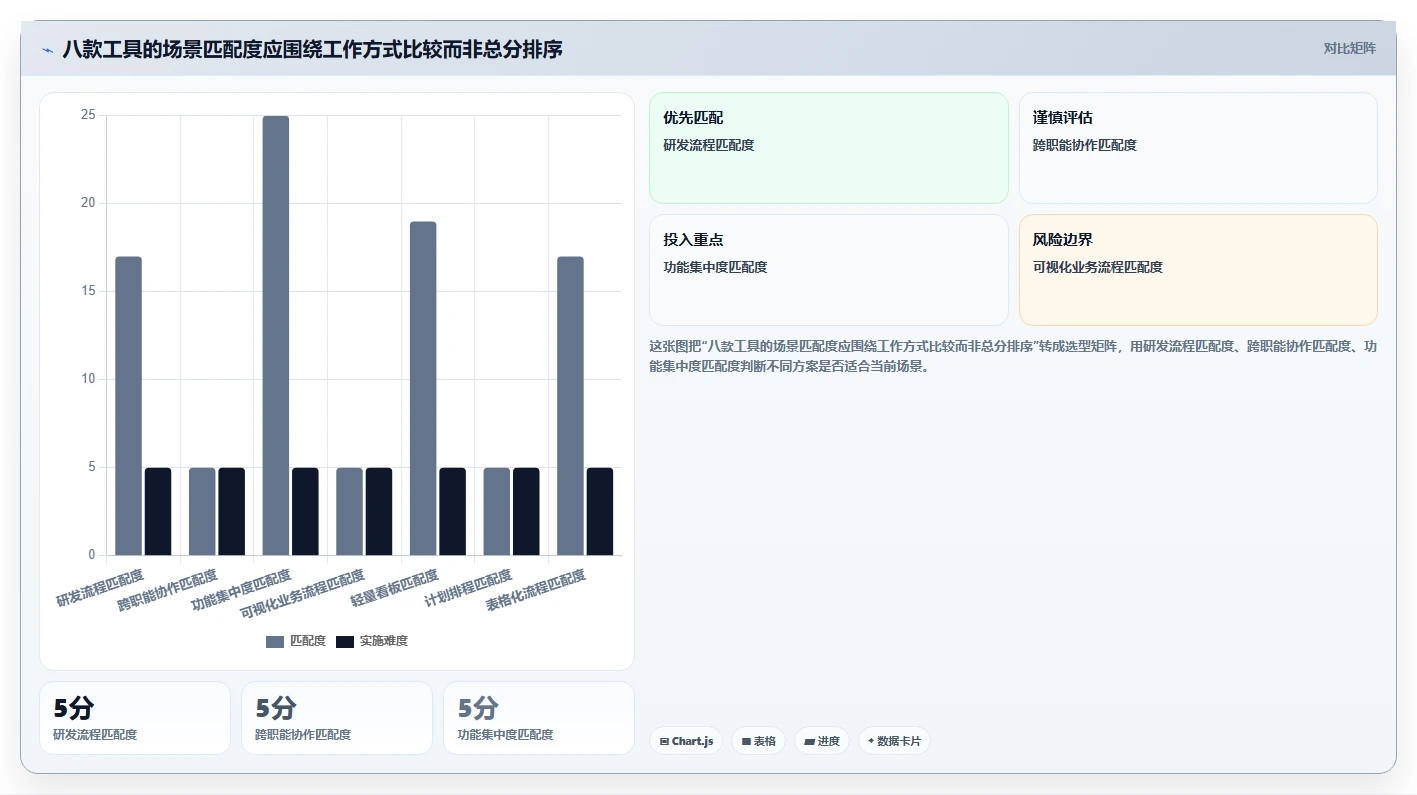The width and height of the screenshot is (1417, 795).
Task: Click the 表格化流程匹配度 匹配度 bar
Action: (570, 406)
